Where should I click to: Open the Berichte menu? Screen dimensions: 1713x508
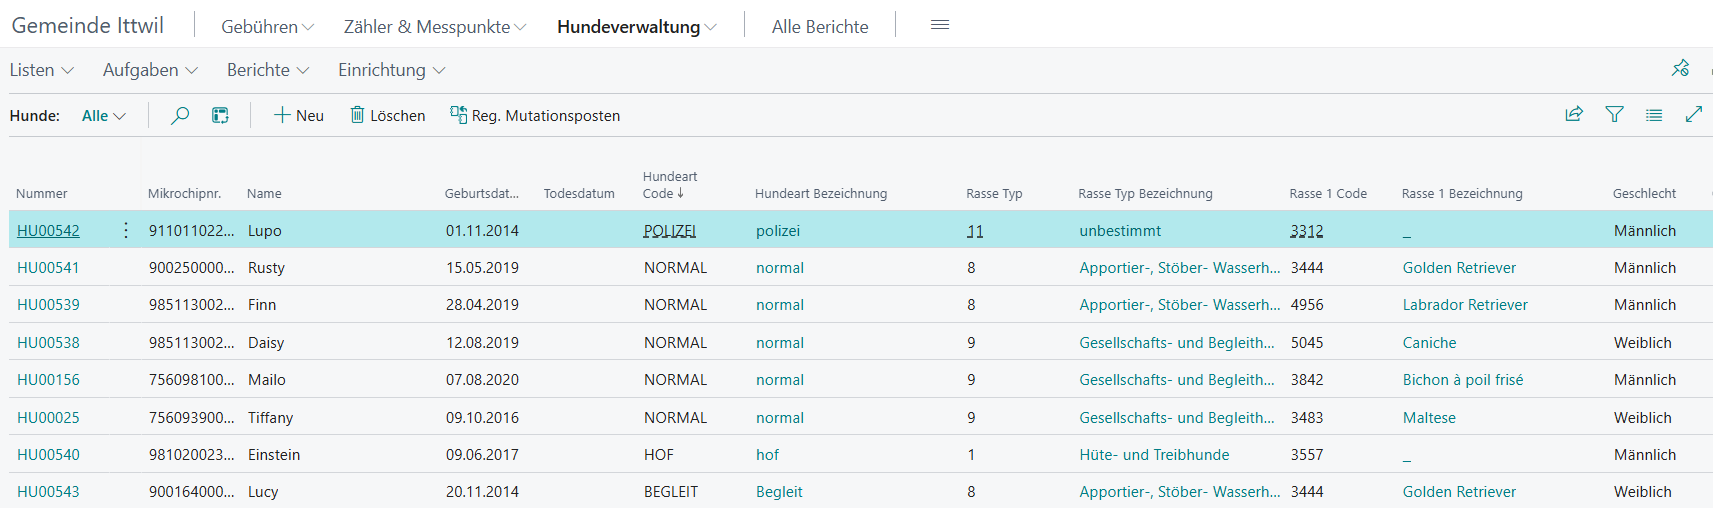[268, 70]
